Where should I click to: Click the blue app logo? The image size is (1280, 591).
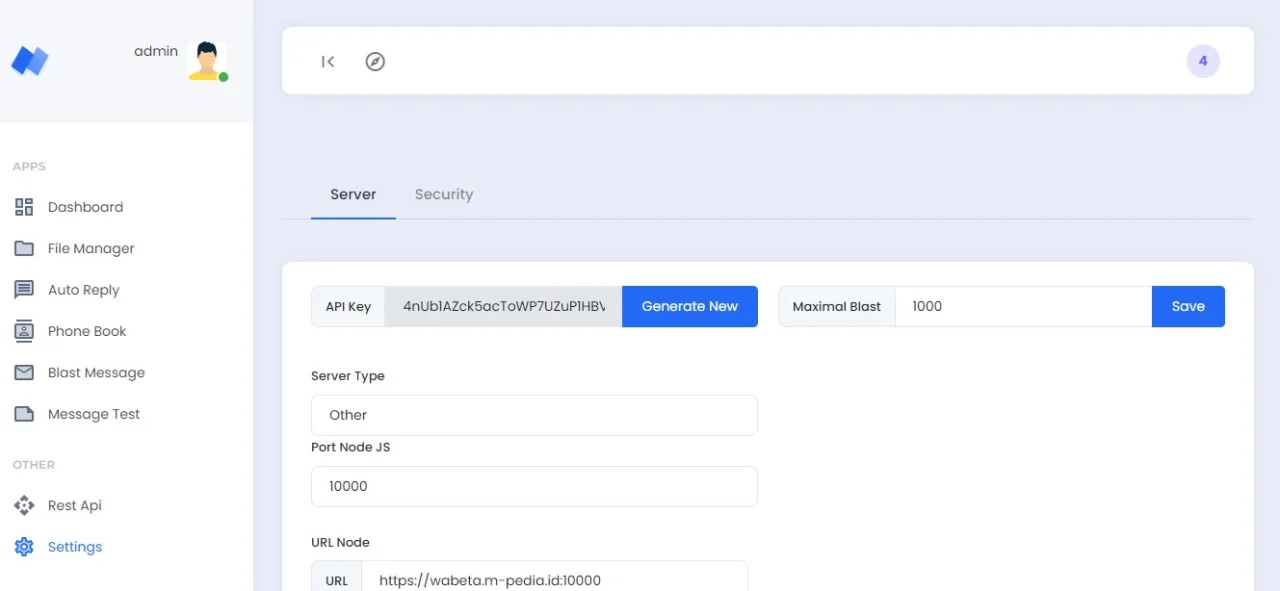[30, 61]
